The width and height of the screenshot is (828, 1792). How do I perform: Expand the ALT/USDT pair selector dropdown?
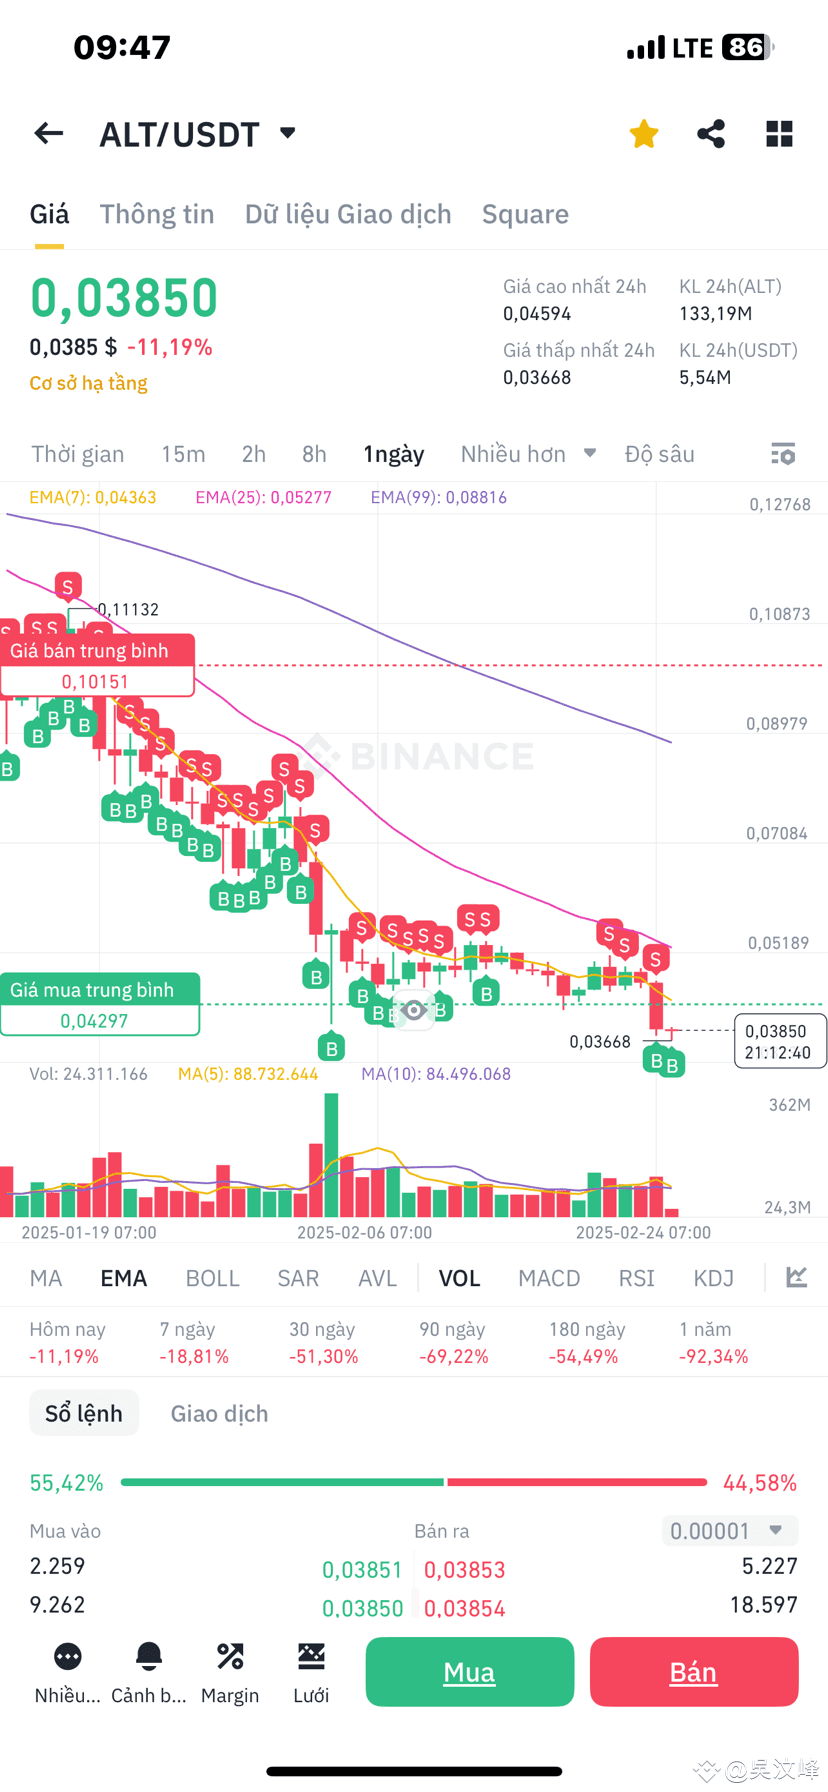pyautogui.click(x=286, y=133)
